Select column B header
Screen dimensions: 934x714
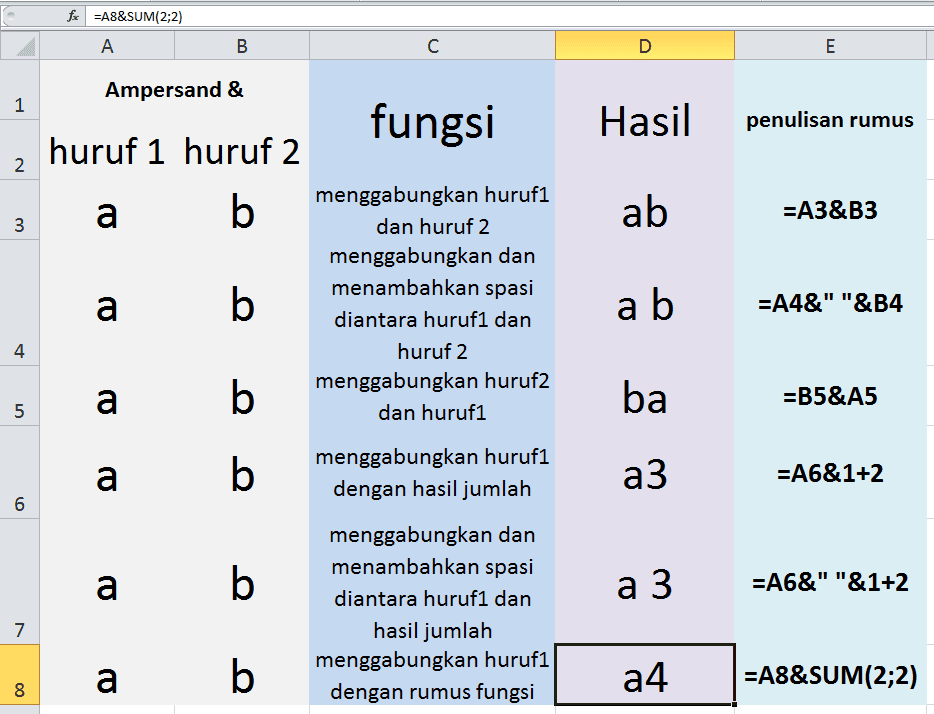click(242, 46)
